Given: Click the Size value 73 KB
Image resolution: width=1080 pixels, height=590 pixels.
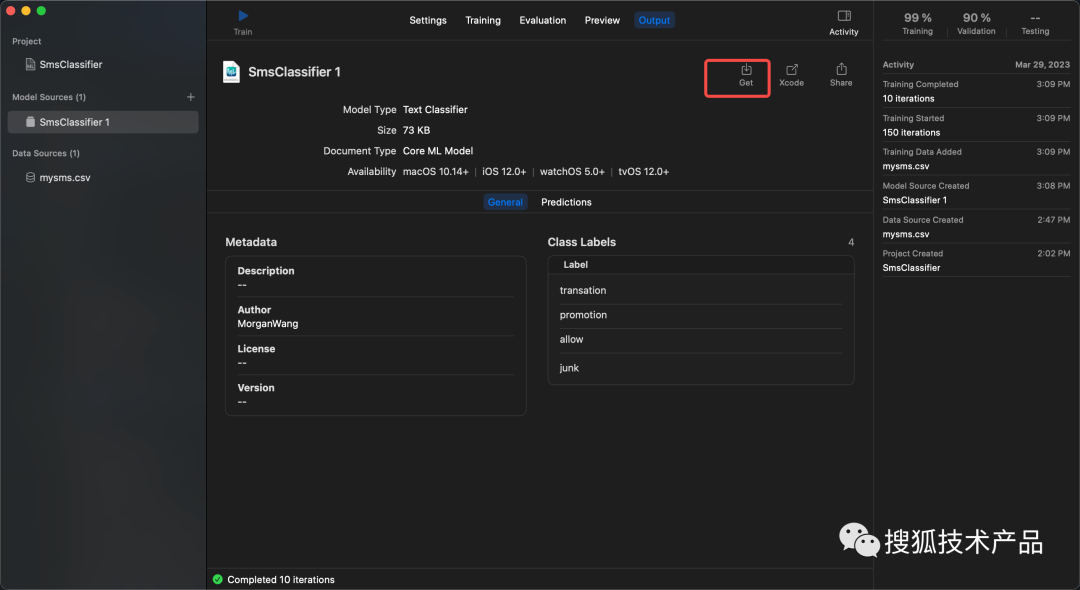Looking at the screenshot, I should [x=416, y=130].
